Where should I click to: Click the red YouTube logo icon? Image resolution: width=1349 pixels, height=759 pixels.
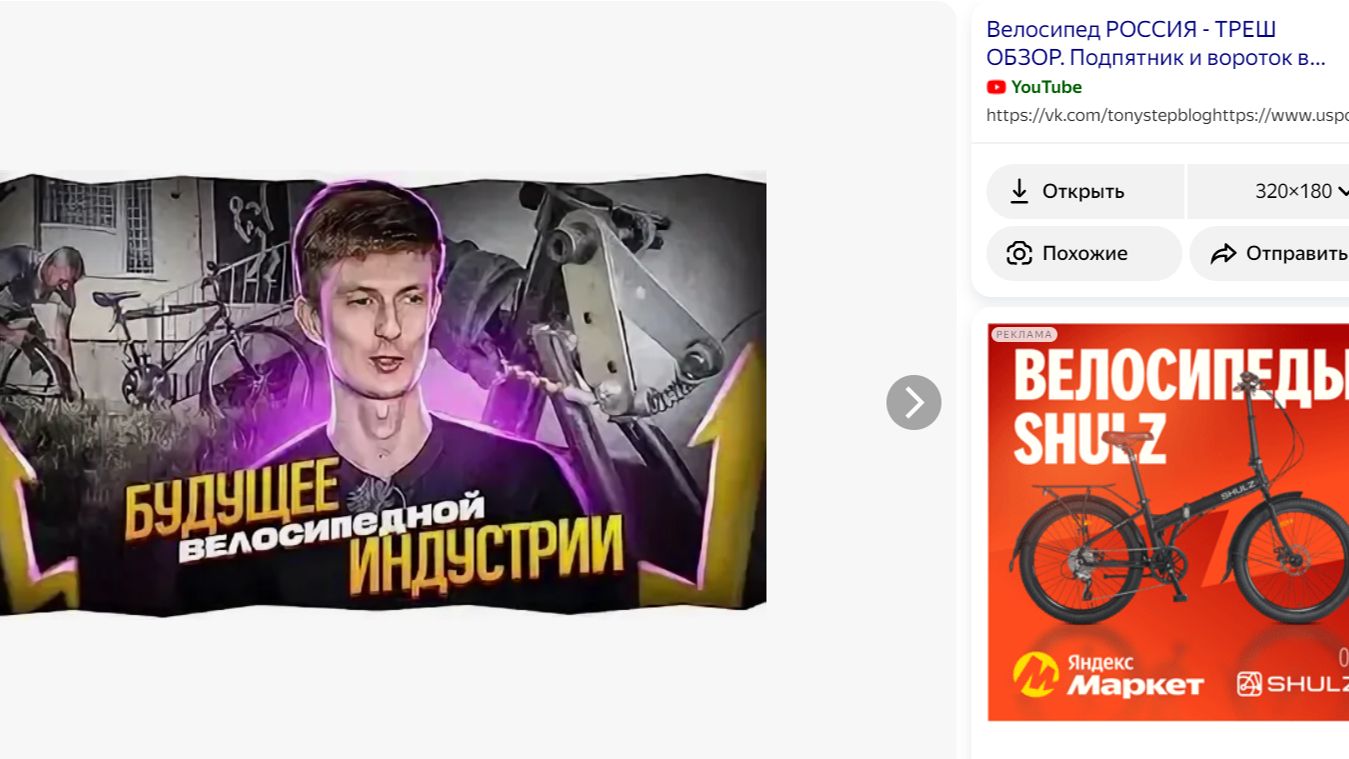pos(996,87)
